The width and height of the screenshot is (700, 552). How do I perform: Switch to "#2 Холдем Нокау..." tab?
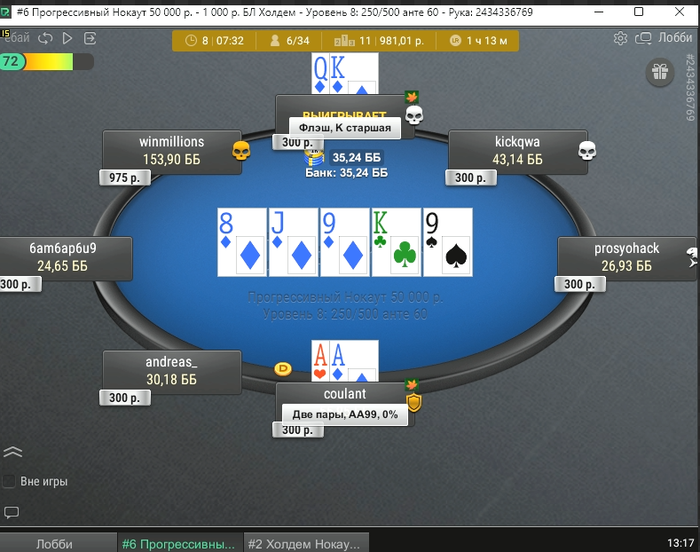point(306,544)
